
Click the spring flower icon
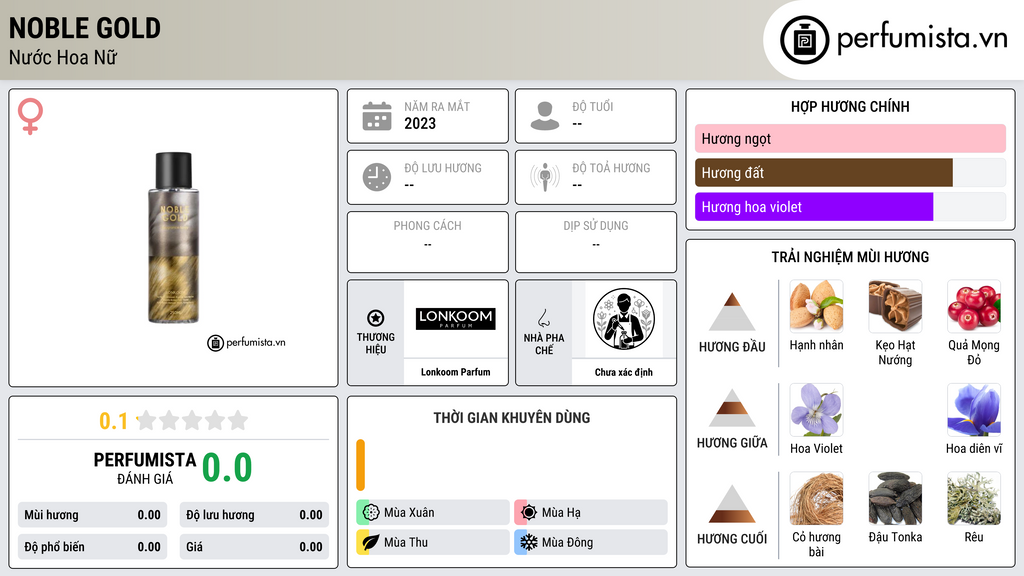(371, 513)
